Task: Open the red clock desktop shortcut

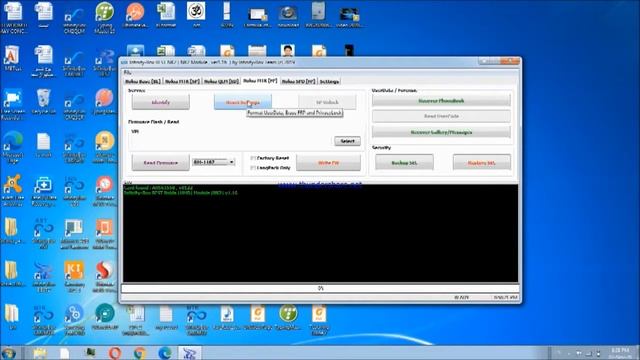Action: pos(104,189)
